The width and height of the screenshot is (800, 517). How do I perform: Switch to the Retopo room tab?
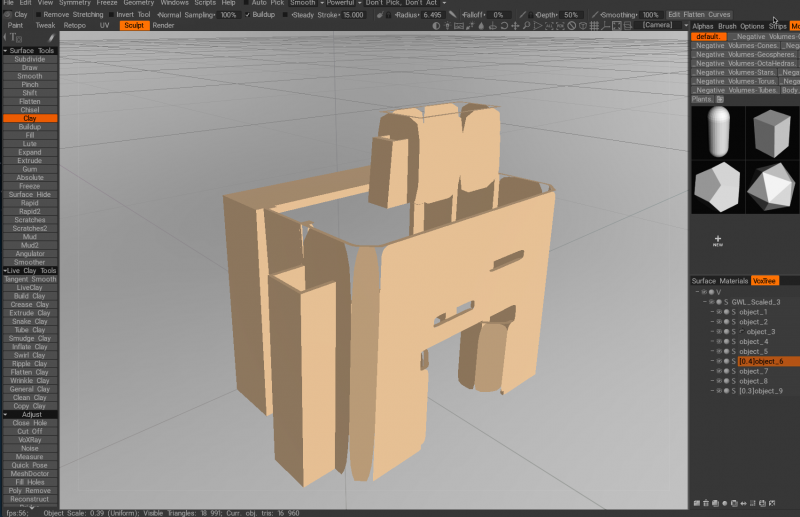(74, 25)
